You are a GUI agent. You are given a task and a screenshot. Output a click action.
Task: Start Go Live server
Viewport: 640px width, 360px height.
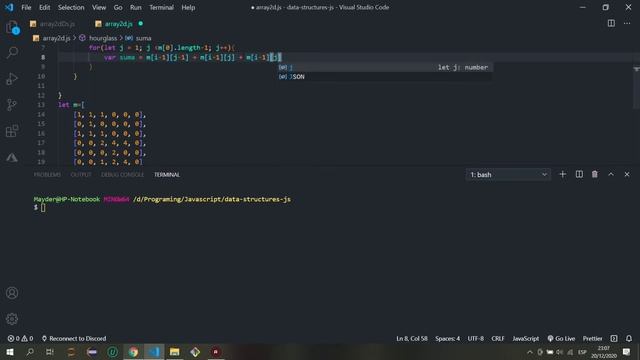[561, 338]
